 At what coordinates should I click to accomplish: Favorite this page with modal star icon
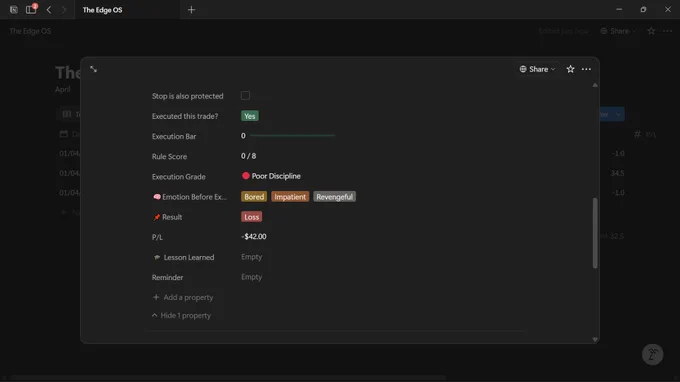570,69
